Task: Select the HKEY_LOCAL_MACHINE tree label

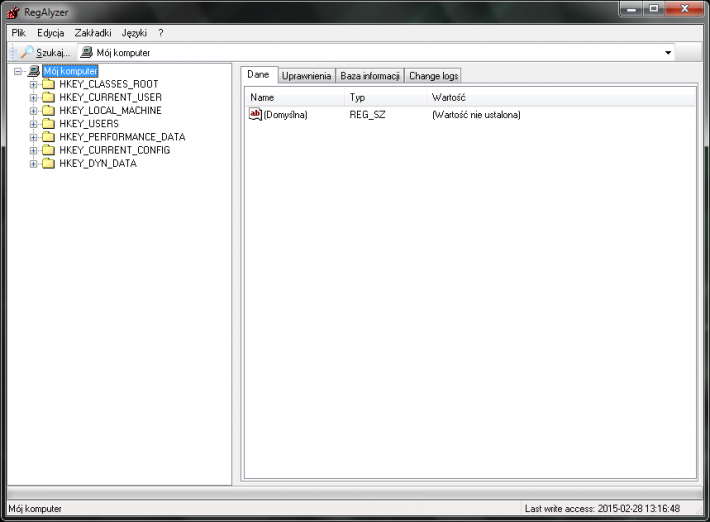Action: point(110,110)
